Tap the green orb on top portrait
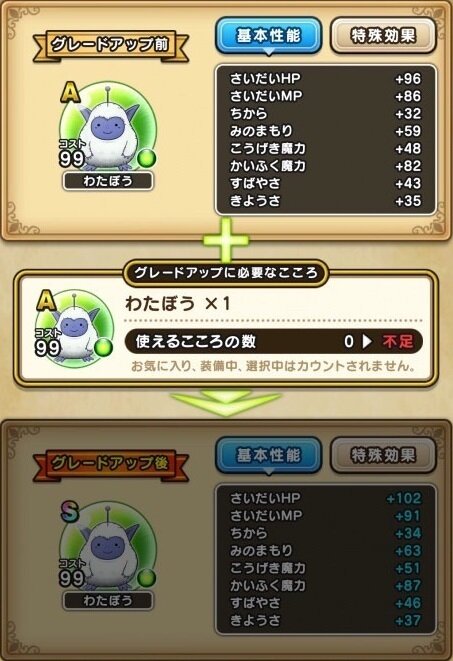 [x=147, y=159]
